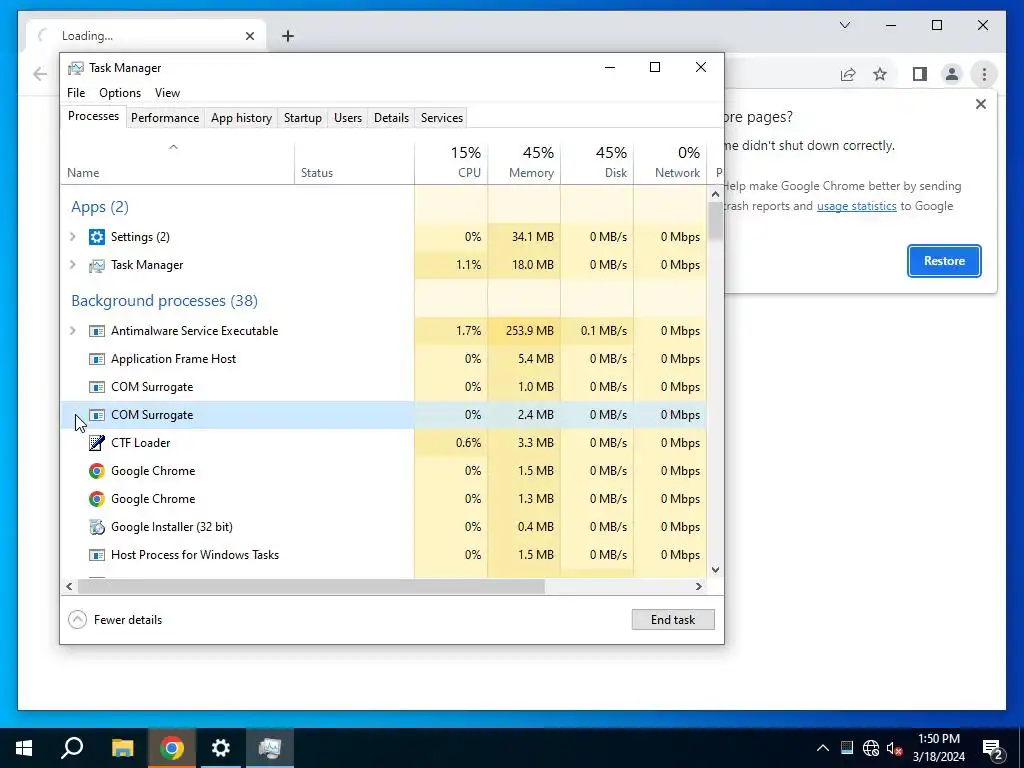
Task: Click the Application Frame Host icon
Action: [97, 359]
